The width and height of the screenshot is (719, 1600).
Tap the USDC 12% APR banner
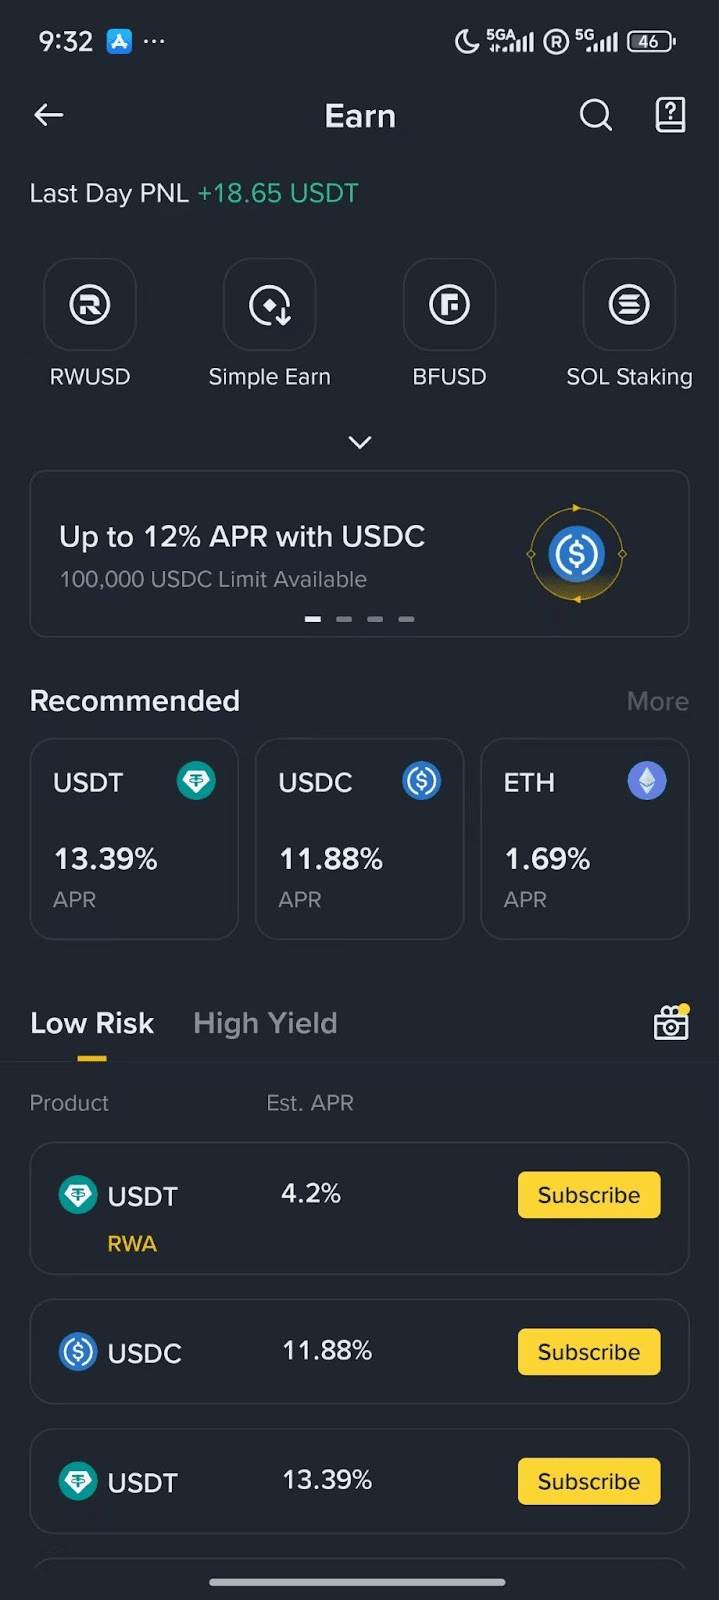[x=300, y=552]
